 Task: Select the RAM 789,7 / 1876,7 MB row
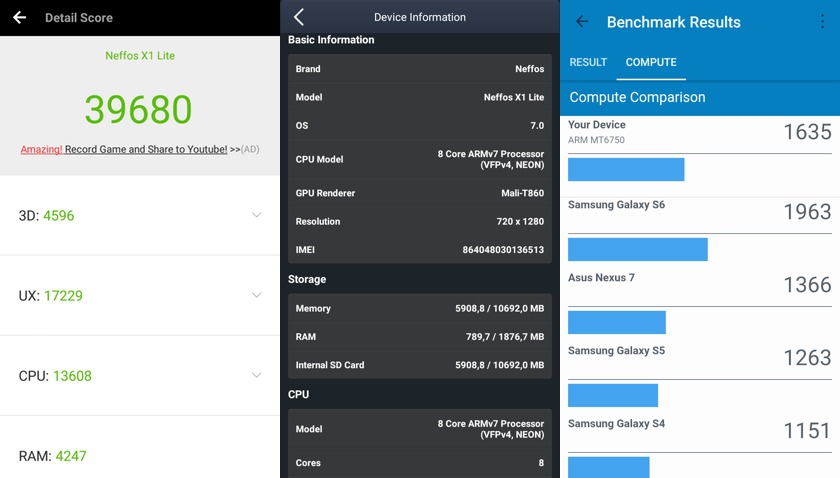coord(420,337)
